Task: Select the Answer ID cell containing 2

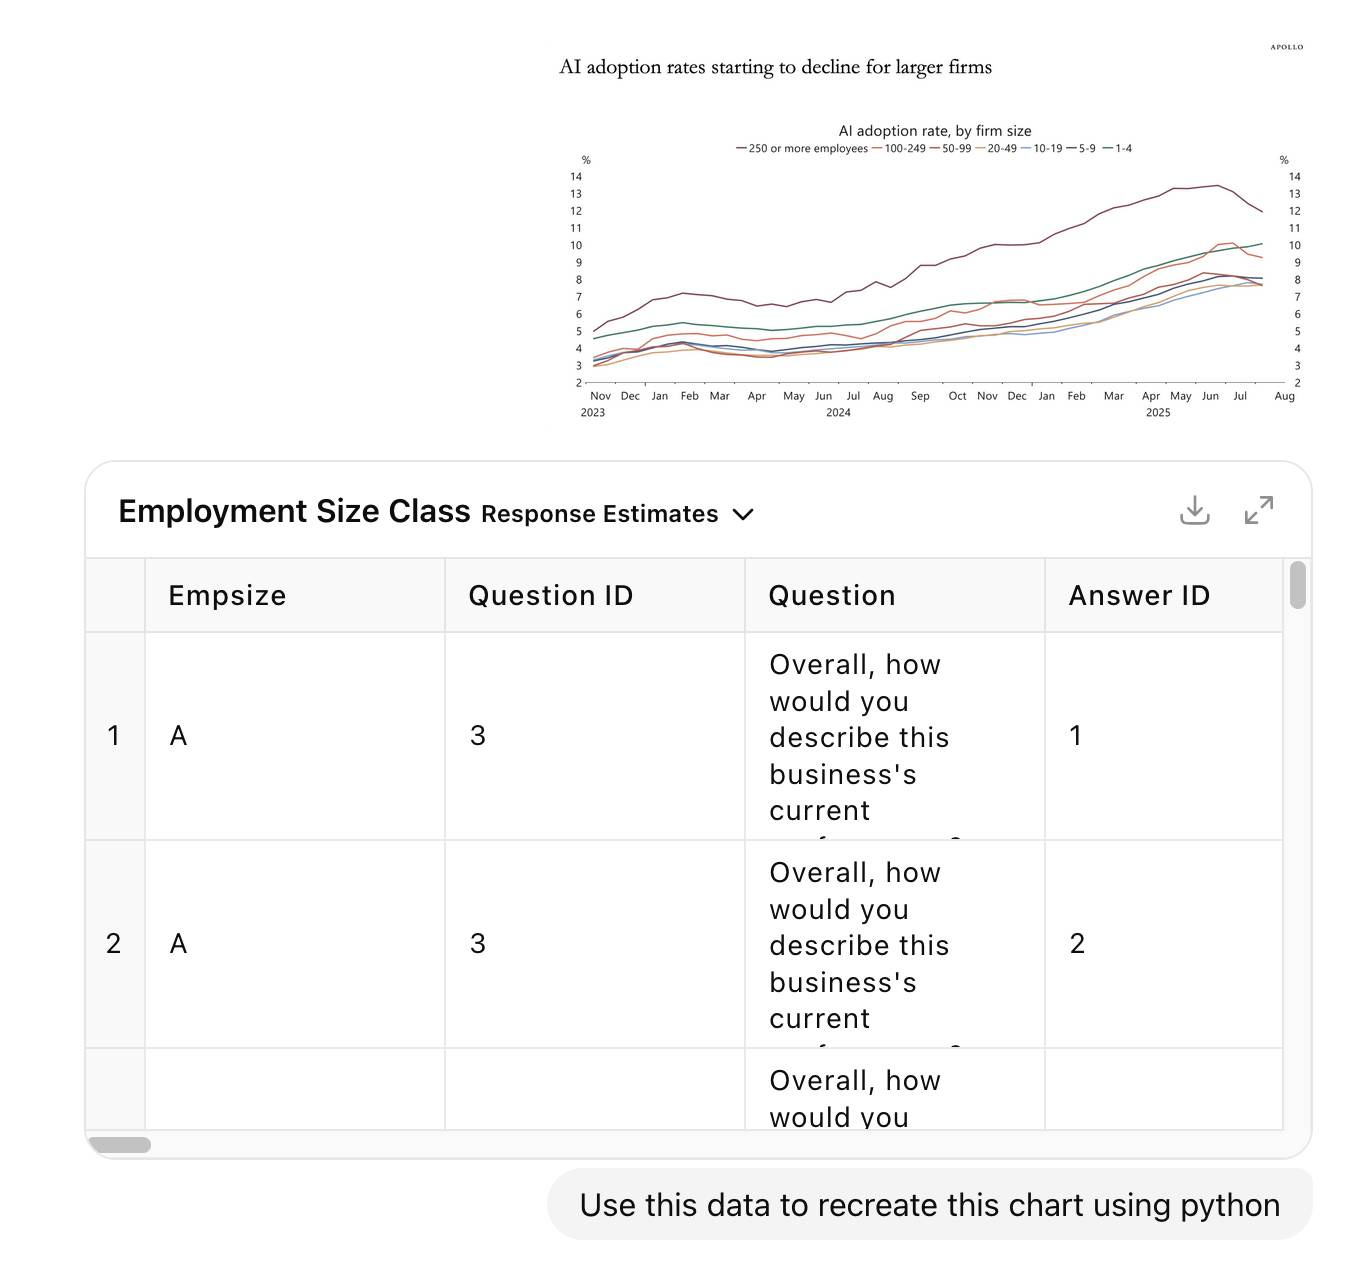Action: tap(1077, 943)
